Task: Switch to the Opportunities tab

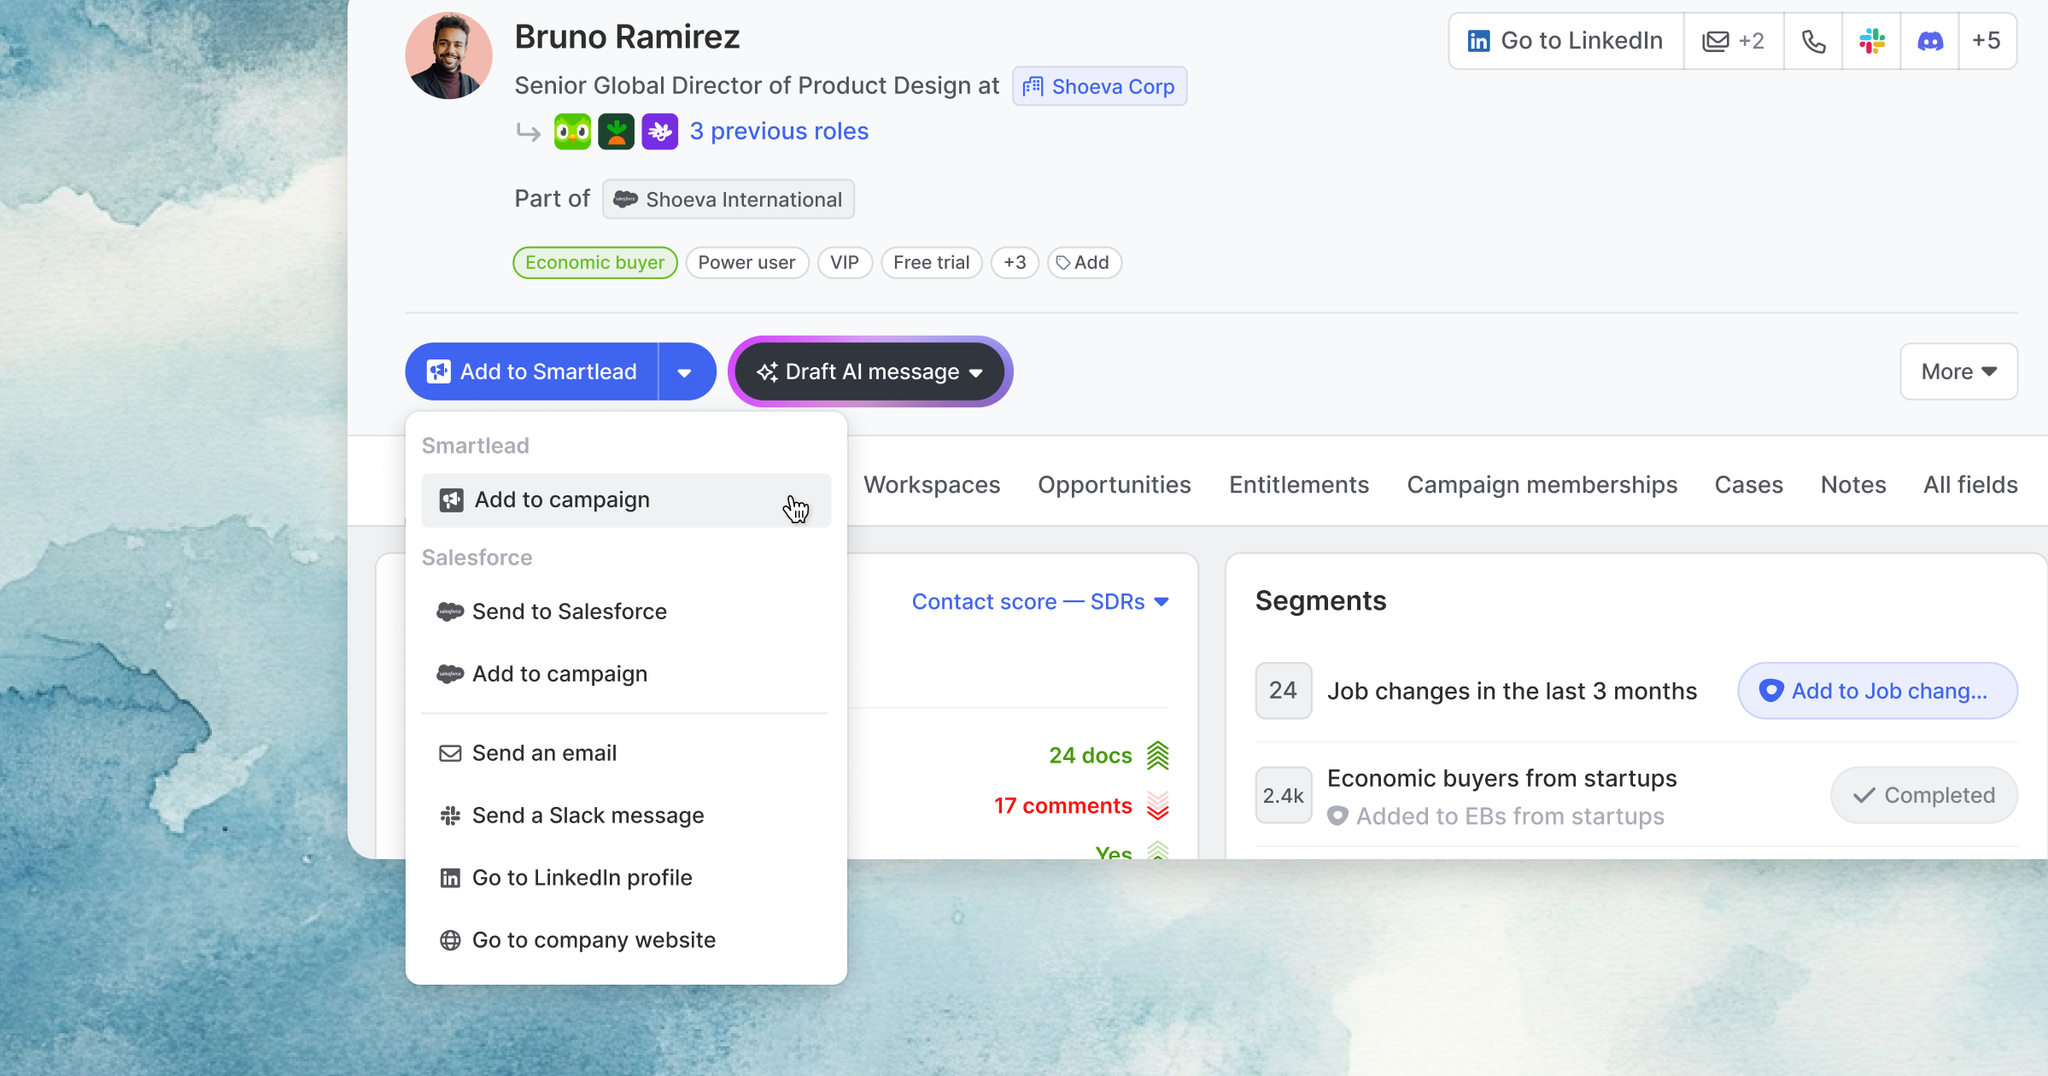Action: coord(1114,485)
